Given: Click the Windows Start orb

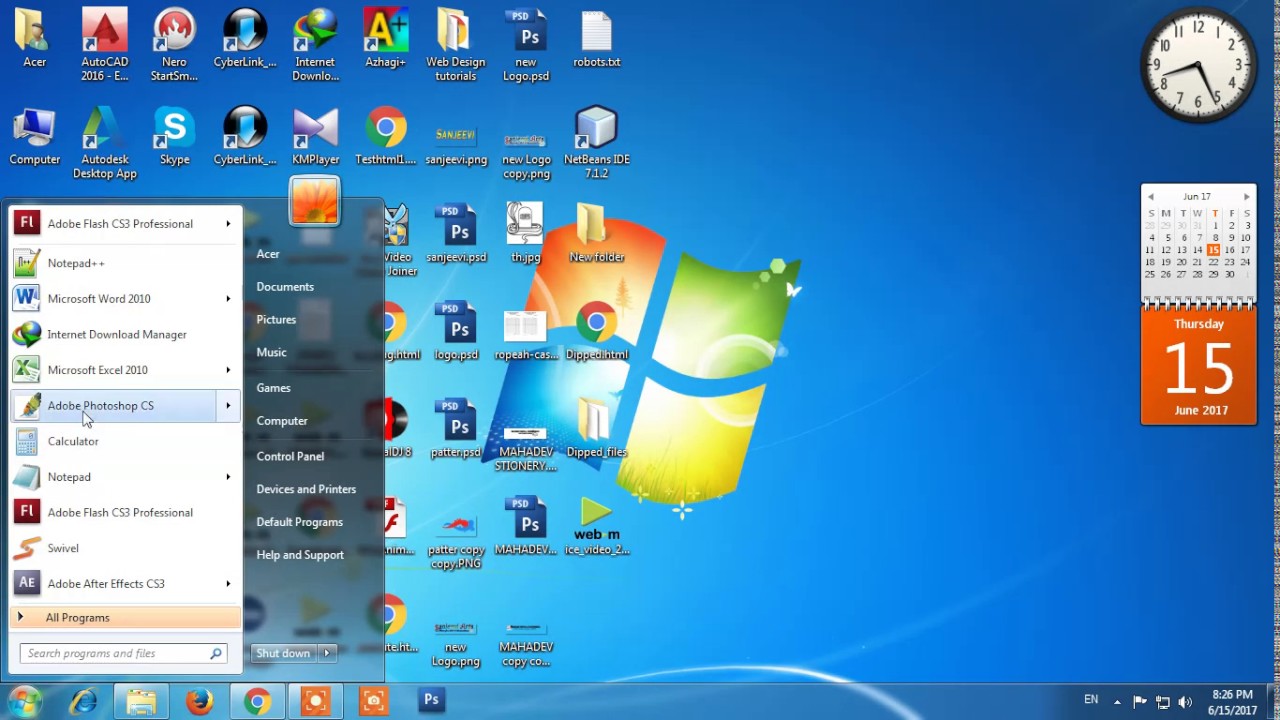Looking at the screenshot, I should click(24, 700).
